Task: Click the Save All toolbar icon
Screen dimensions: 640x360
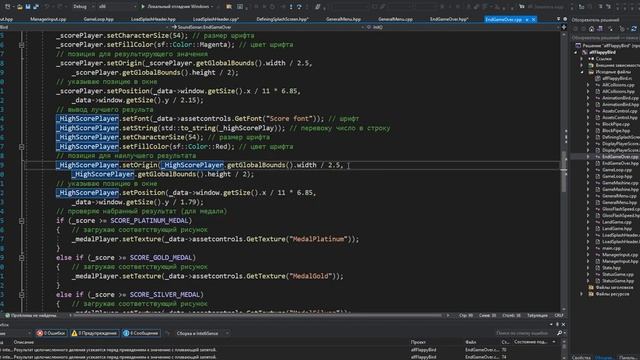Action: coord(36,7)
